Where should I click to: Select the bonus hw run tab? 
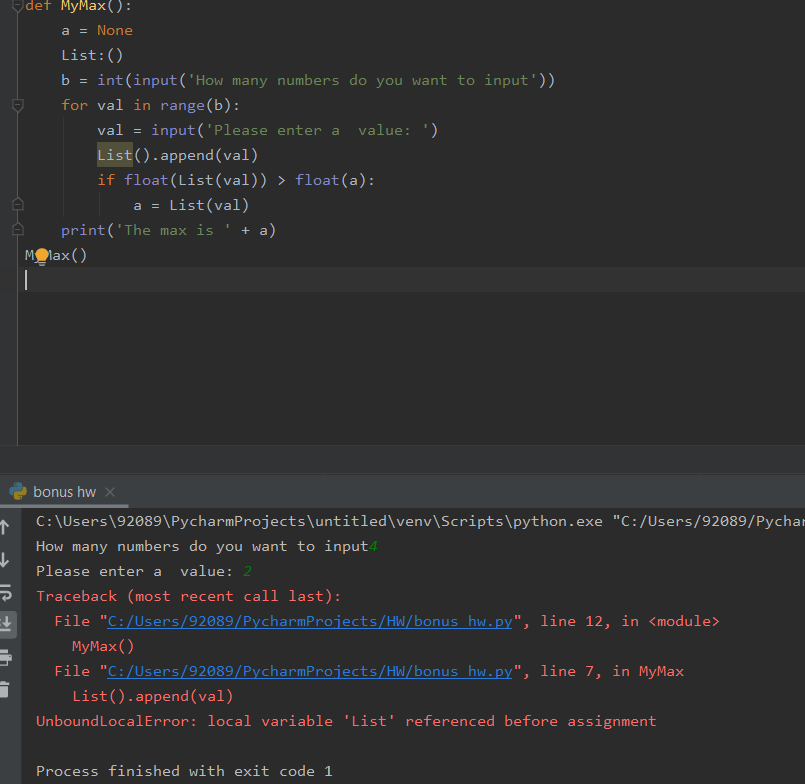tap(54, 492)
